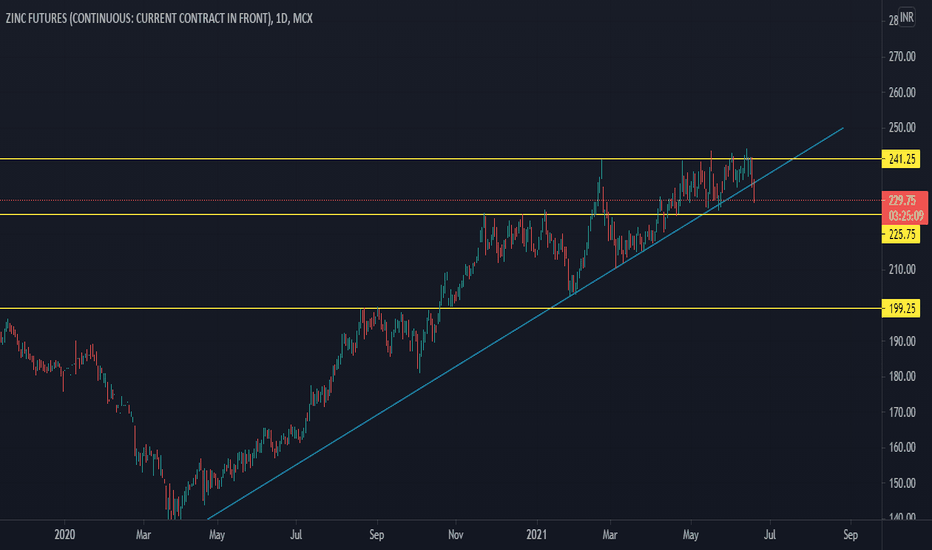Click the countdown timer 03:25:09
The height and width of the screenshot is (550, 932).
(906, 215)
